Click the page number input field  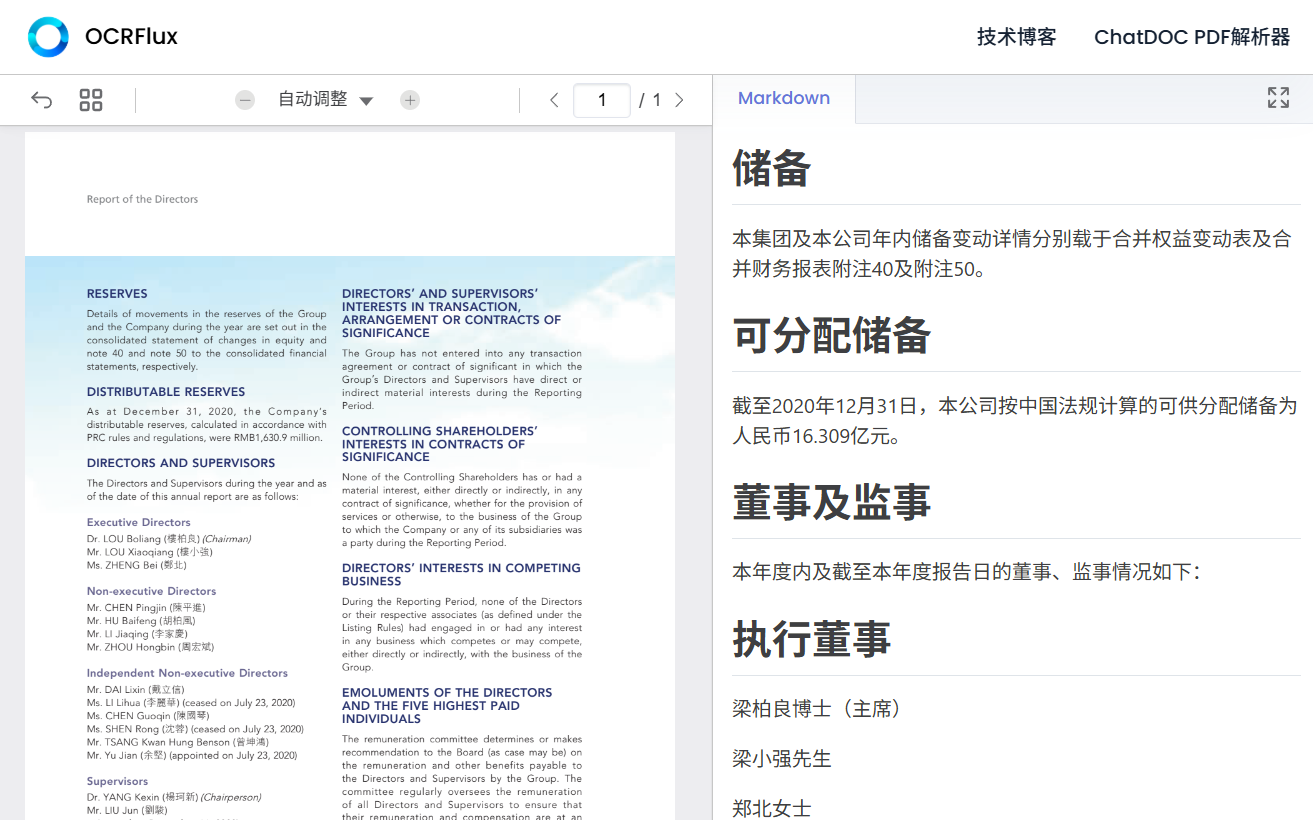point(602,100)
